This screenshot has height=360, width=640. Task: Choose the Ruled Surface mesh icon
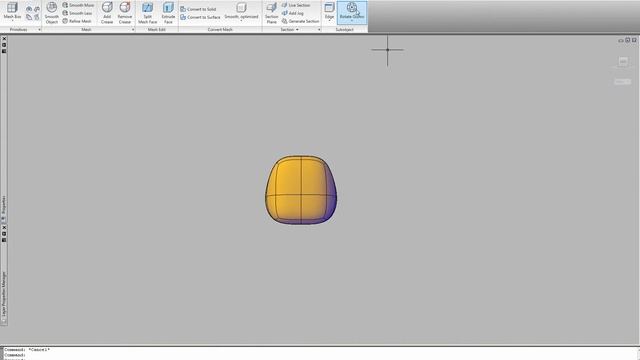click(x=29, y=17)
